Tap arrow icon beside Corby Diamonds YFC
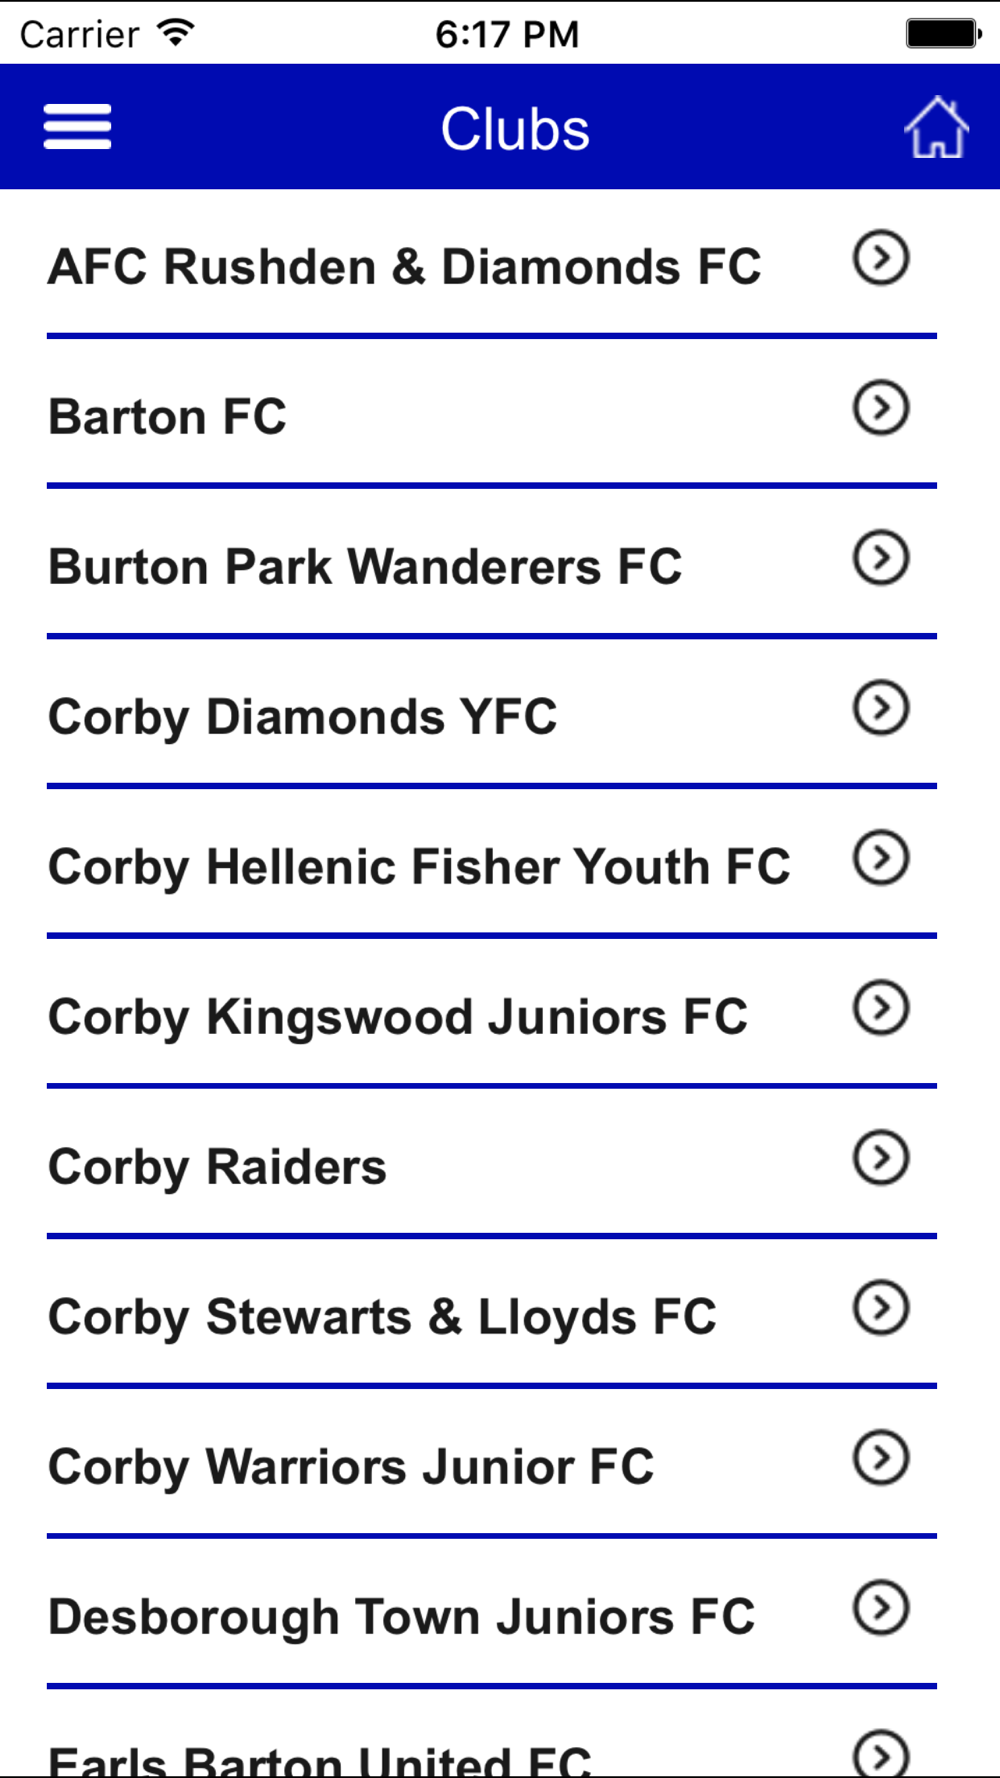 (881, 708)
